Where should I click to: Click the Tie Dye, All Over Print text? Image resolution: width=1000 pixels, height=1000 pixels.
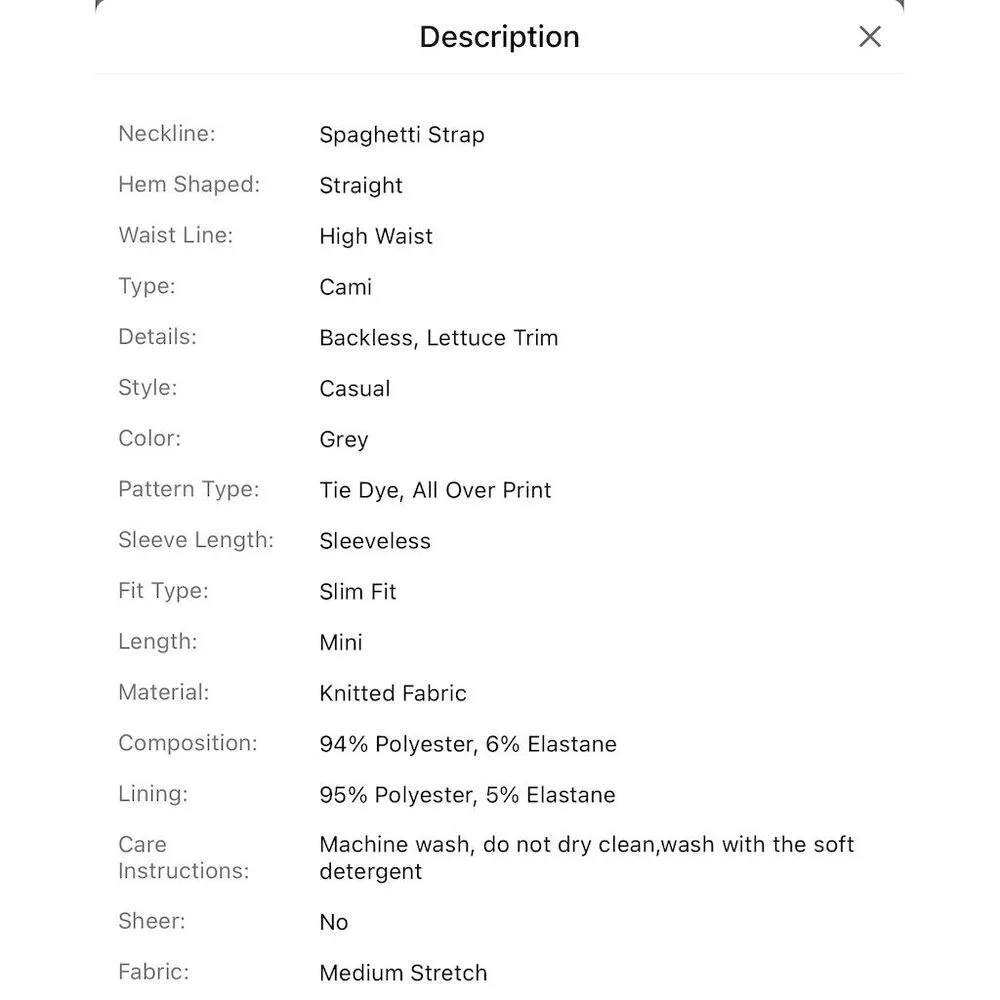(435, 490)
